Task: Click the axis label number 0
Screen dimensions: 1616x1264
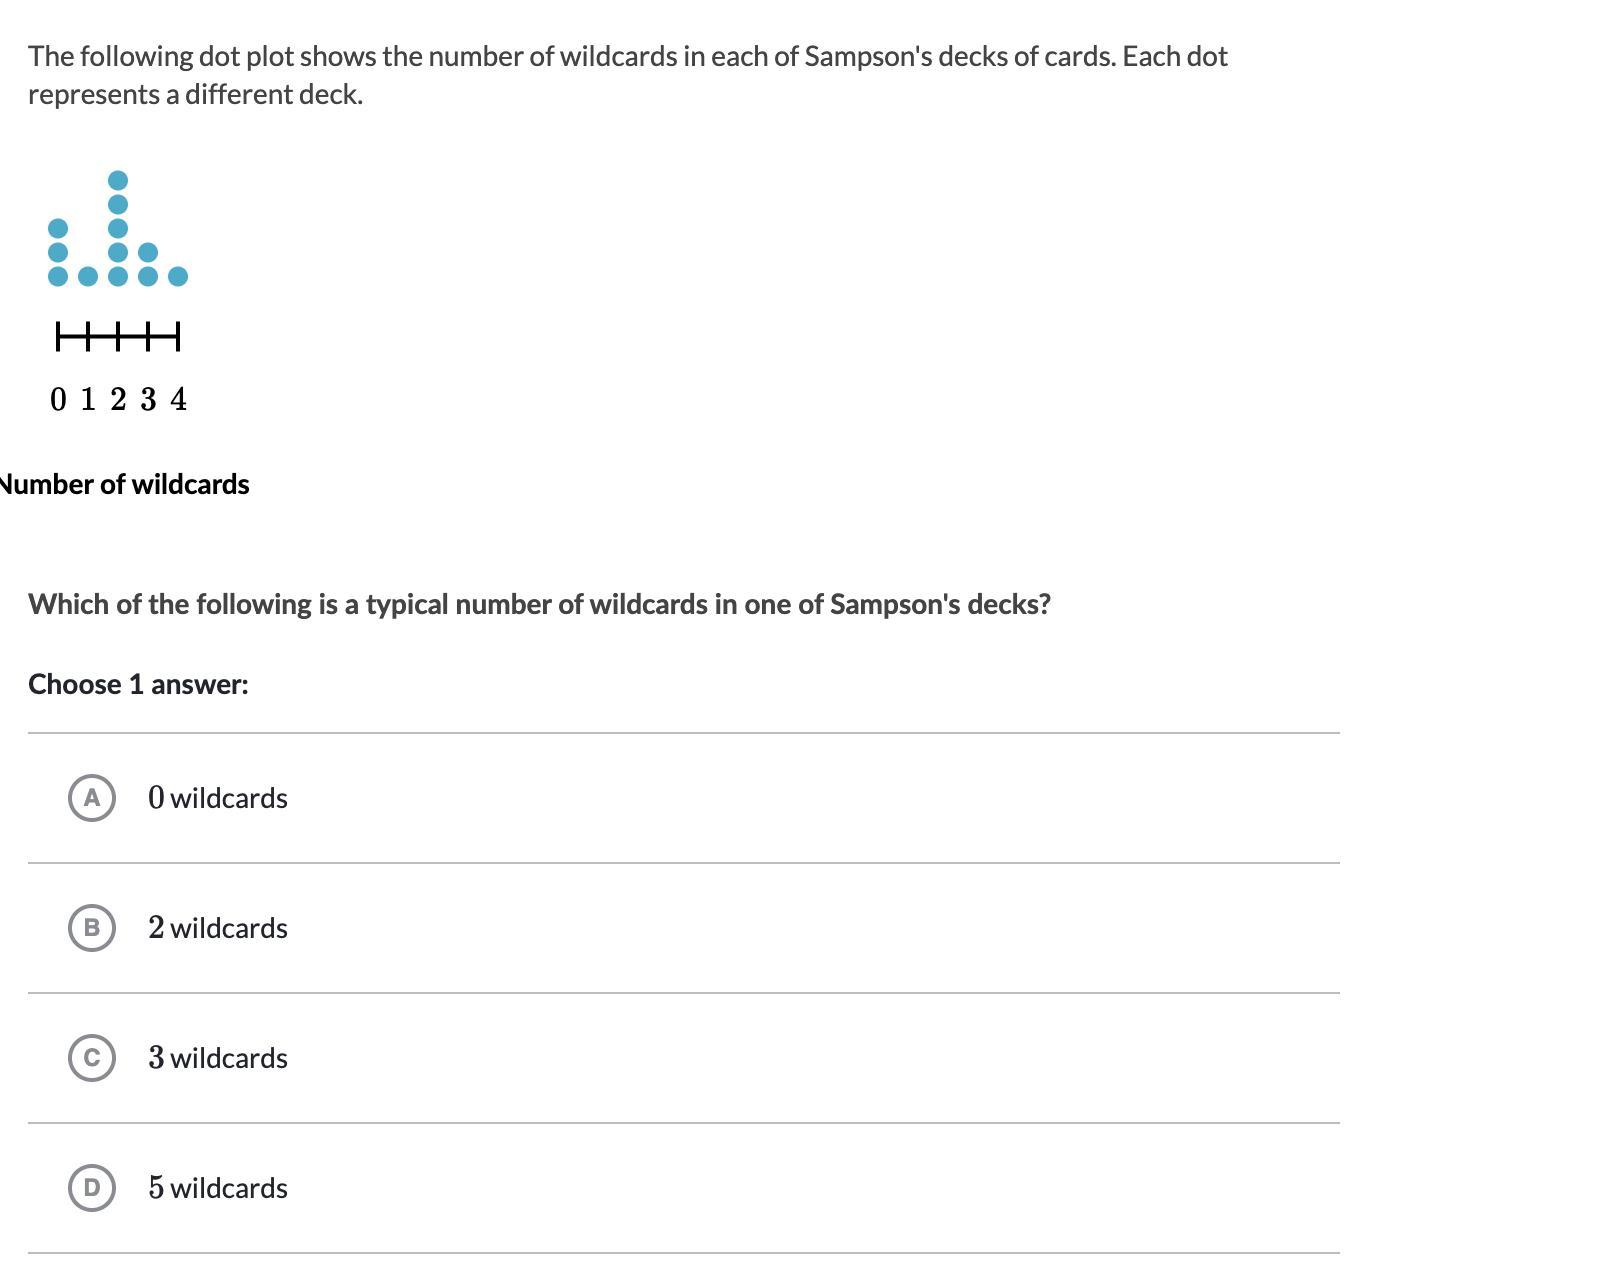Action: click(58, 400)
